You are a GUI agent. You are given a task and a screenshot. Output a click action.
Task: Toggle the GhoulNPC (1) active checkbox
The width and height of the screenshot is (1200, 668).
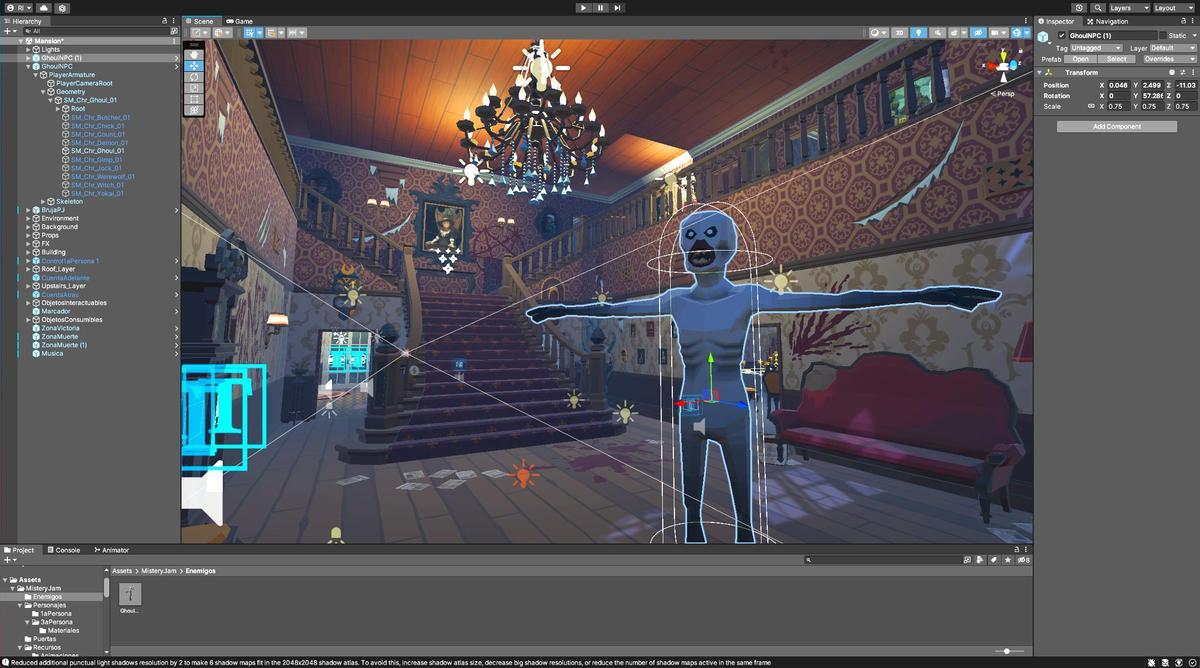click(x=1062, y=35)
